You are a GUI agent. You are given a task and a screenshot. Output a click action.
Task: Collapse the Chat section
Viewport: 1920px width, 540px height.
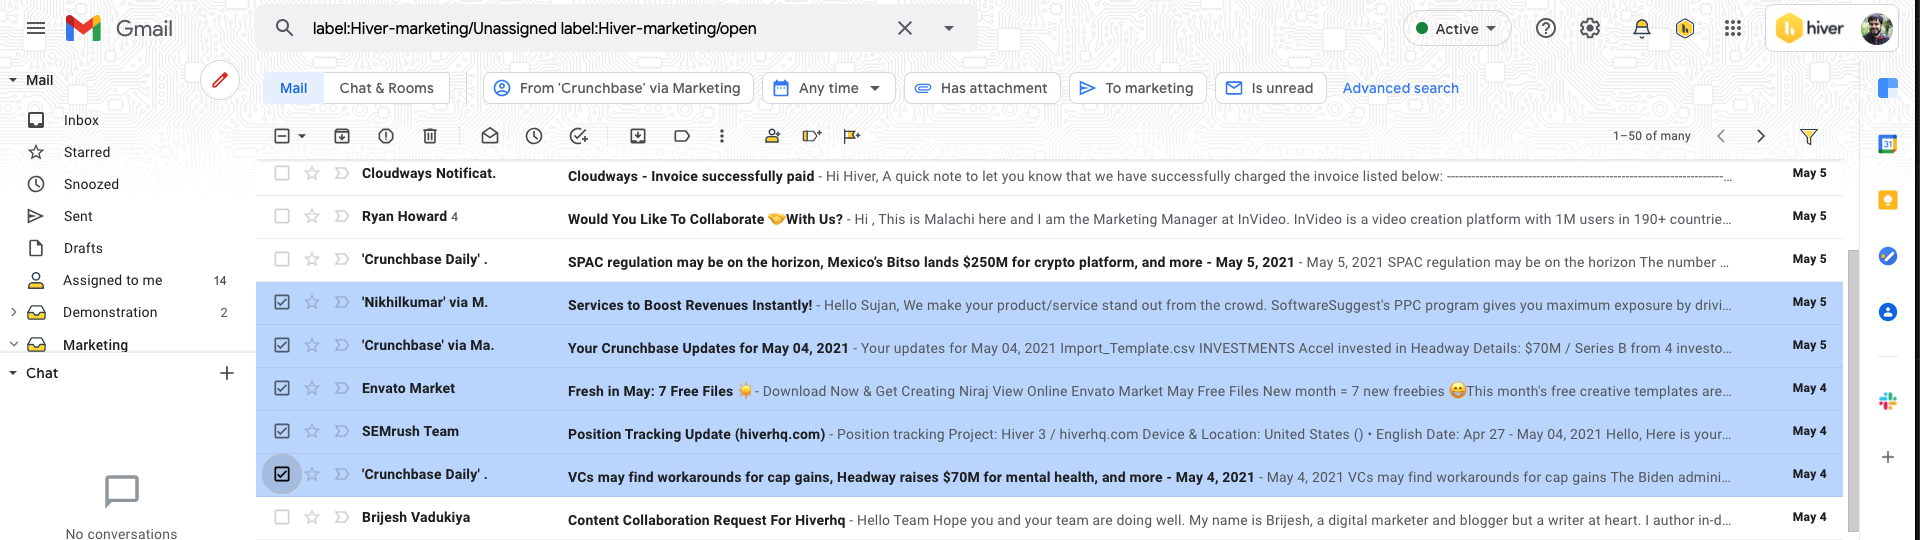pos(13,373)
